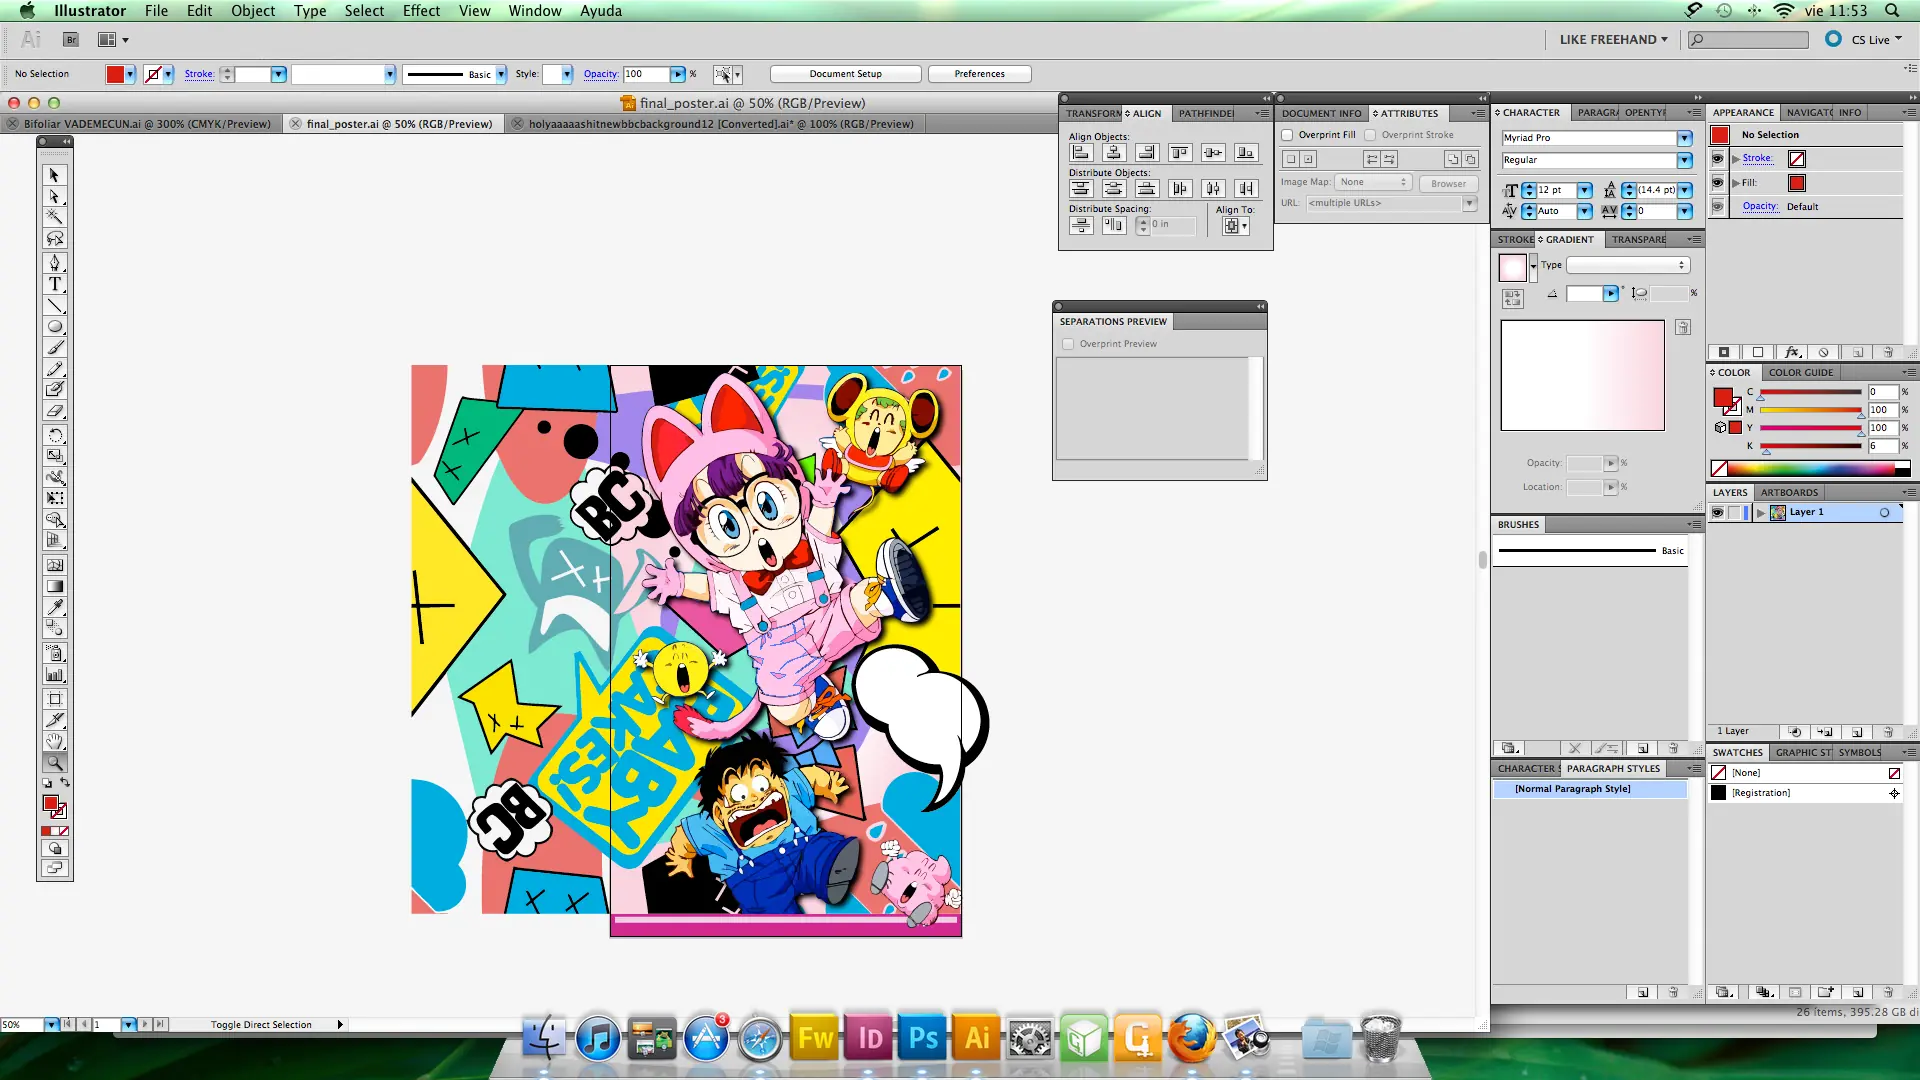
Task: Click Vertical Align Top icon
Action: coord(1180,153)
